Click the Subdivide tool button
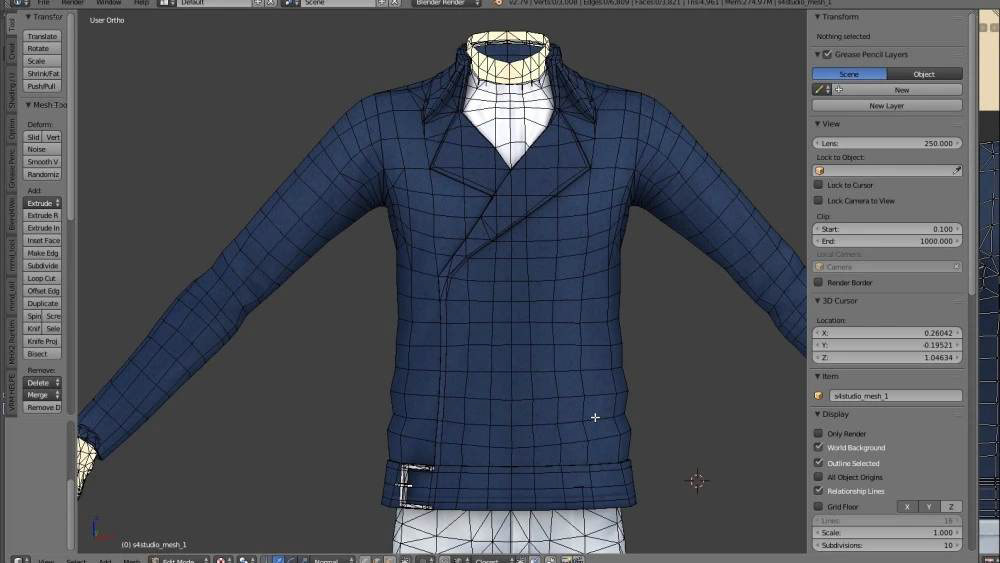Viewport: 1000px width, 563px height. click(x=43, y=266)
